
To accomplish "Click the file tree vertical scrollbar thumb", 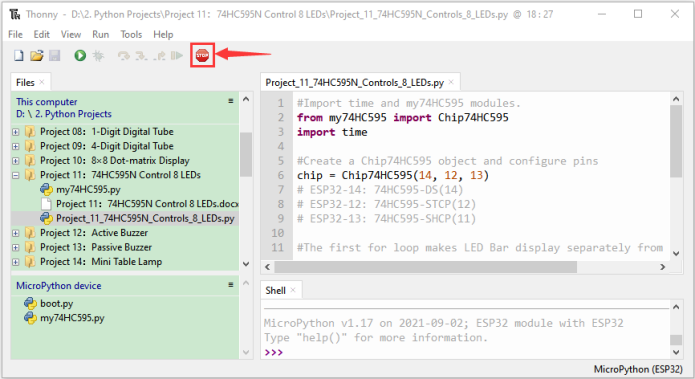I will pyautogui.click(x=246, y=154).
